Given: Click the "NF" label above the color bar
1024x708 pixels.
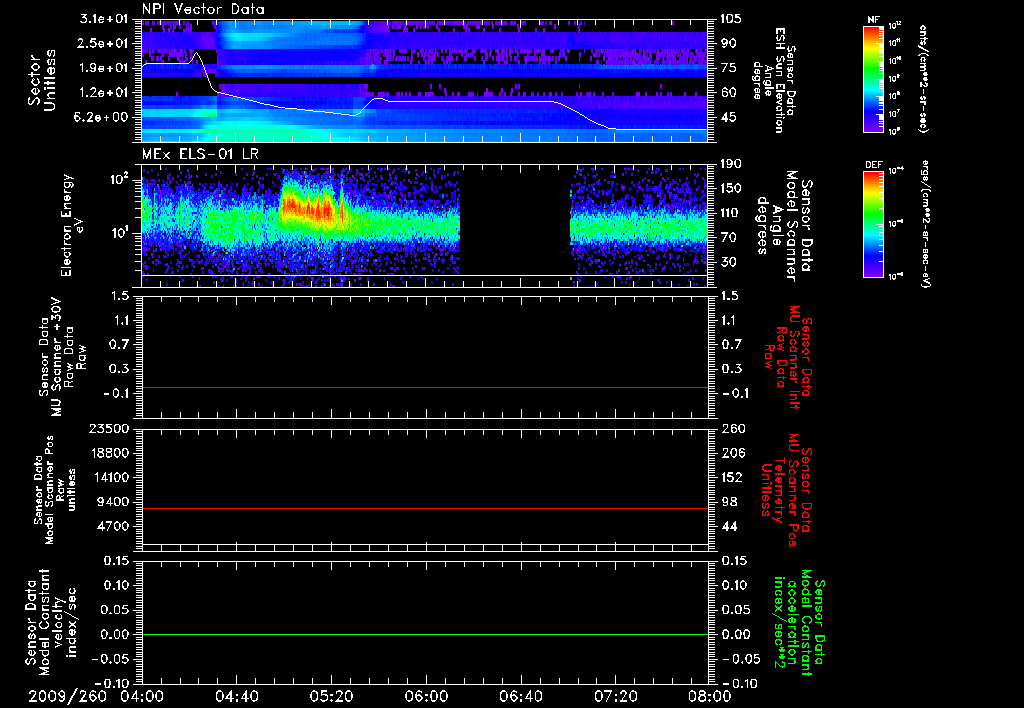Looking at the screenshot, I should [x=873, y=20].
